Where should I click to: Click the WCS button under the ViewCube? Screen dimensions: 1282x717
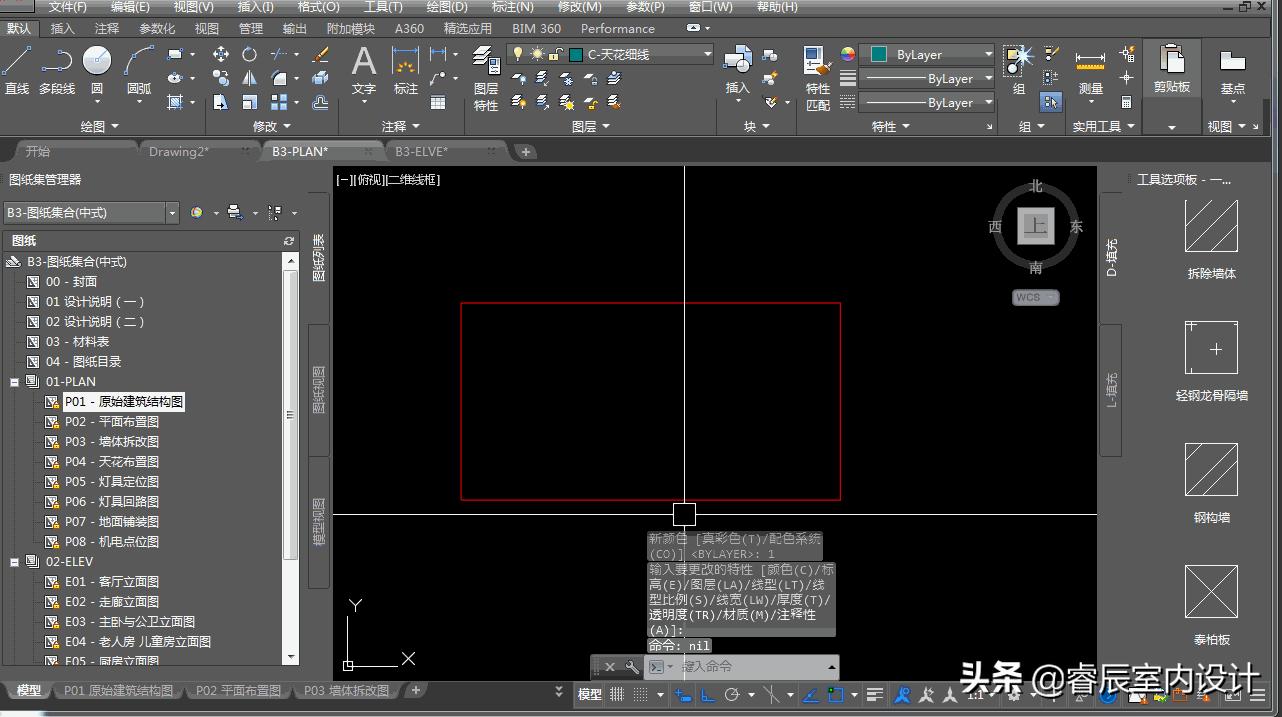1034,297
